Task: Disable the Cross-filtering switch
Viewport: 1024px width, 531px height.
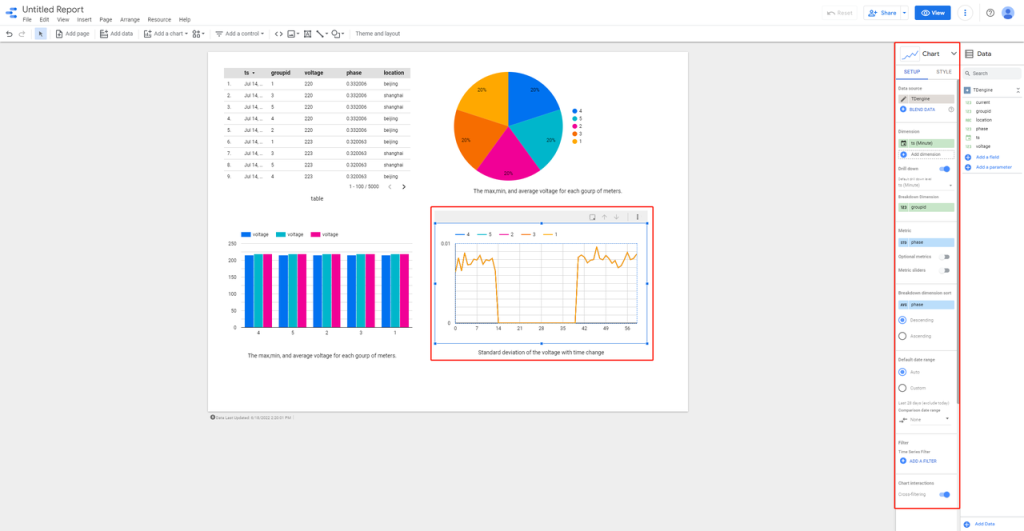Action: tap(944, 494)
